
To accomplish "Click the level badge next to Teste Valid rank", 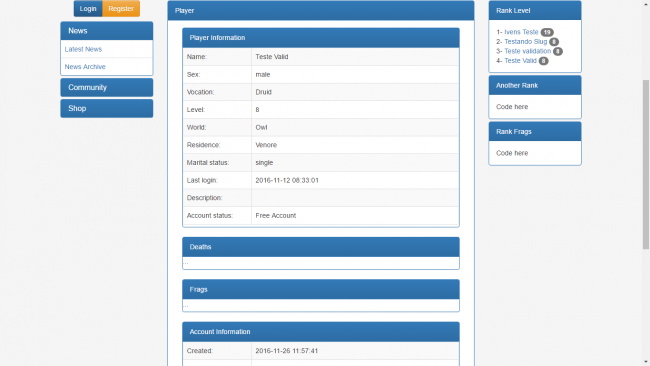I will [543, 61].
